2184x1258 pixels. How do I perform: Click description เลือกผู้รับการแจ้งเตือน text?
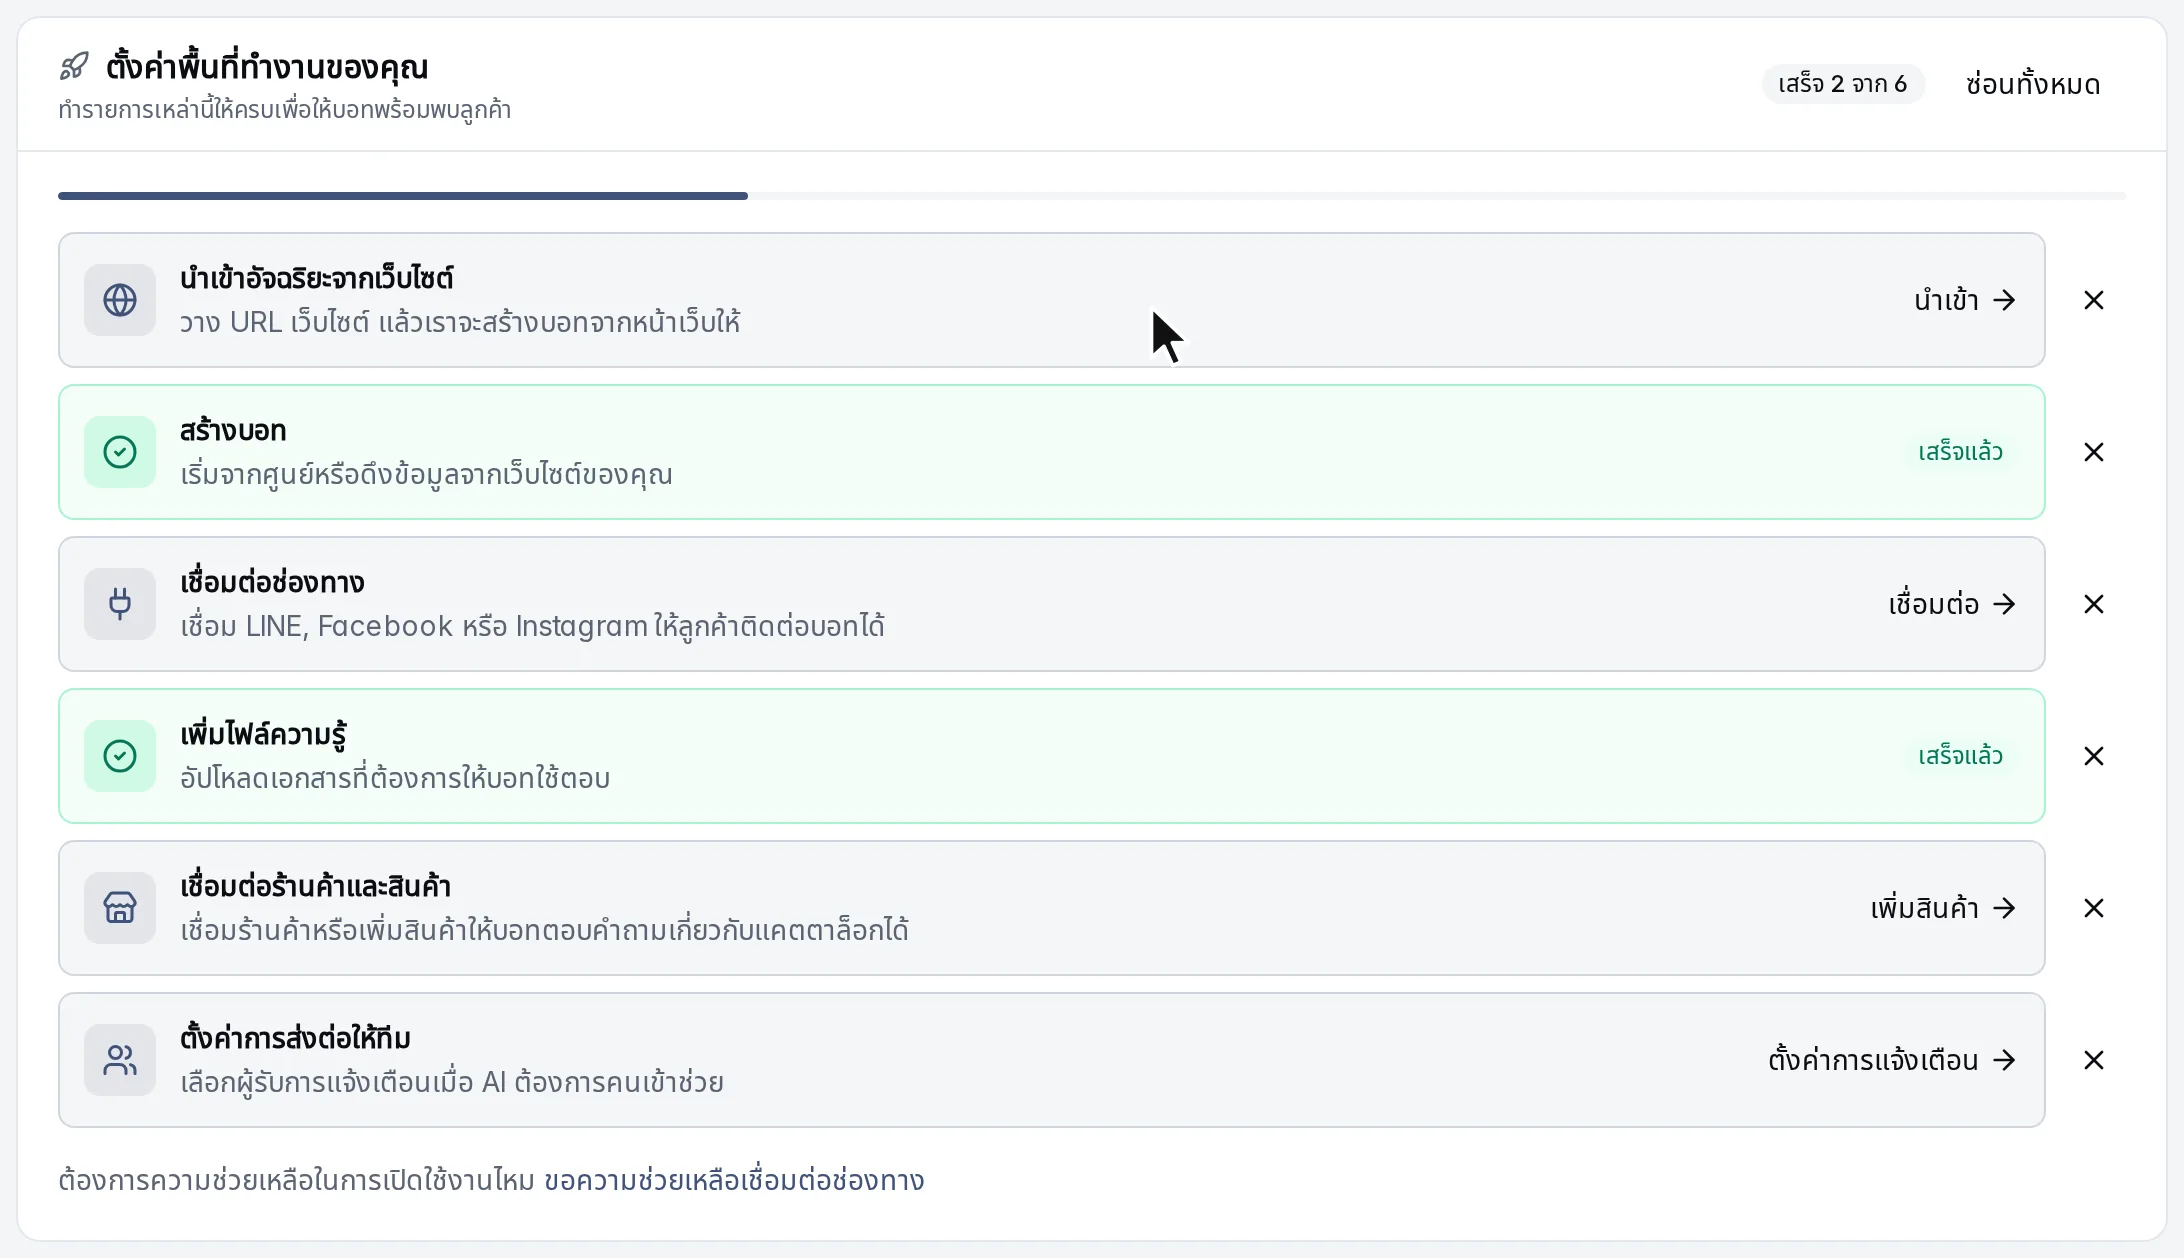pyautogui.click(x=452, y=1082)
